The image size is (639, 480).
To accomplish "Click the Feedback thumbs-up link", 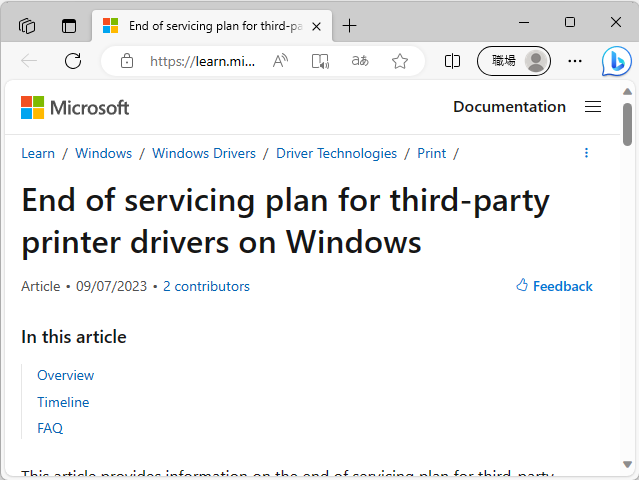I will click(x=554, y=286).
